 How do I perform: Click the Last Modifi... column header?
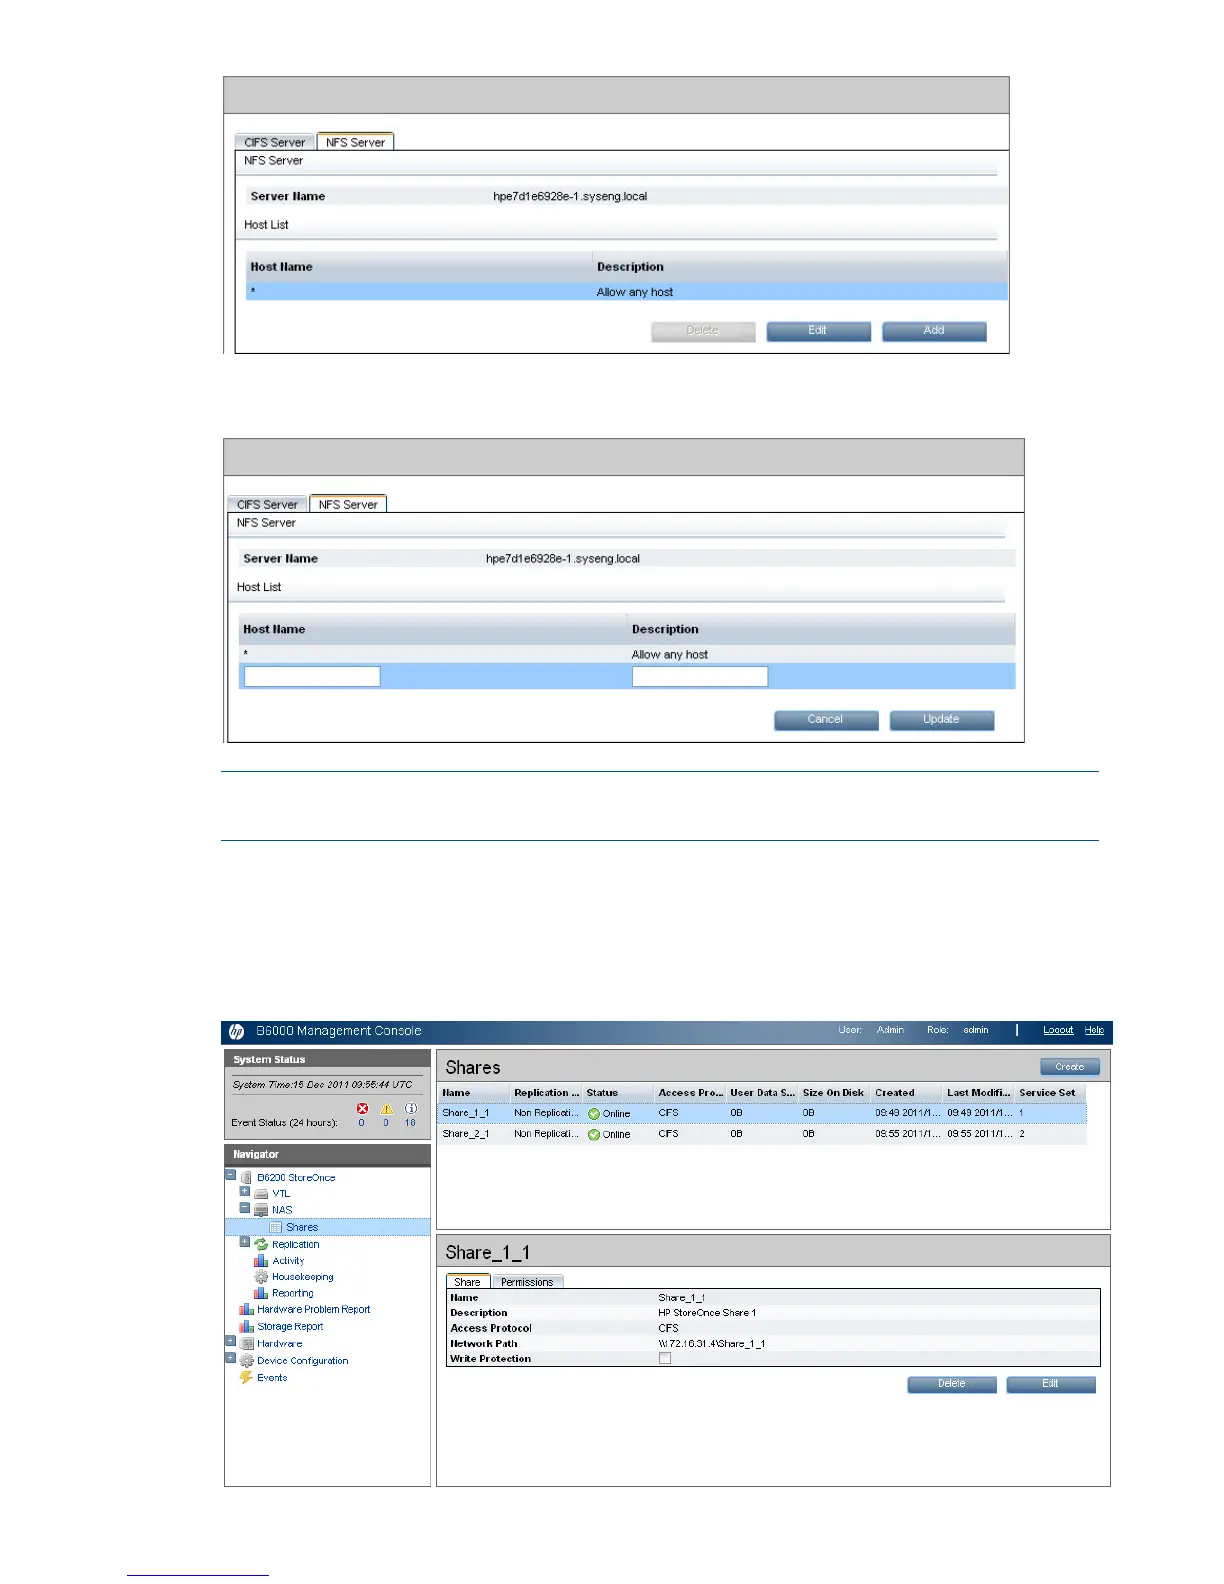978,1093
